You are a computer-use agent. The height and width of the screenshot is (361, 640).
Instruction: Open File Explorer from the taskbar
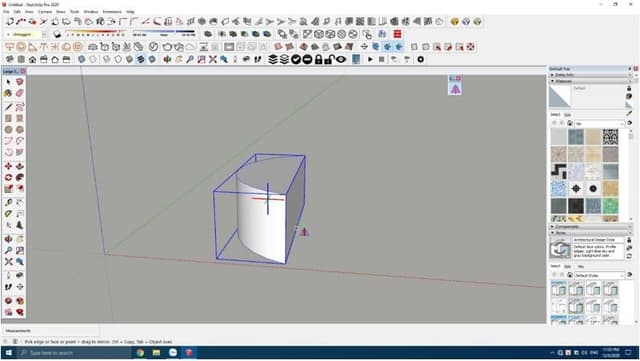(156, 352)
